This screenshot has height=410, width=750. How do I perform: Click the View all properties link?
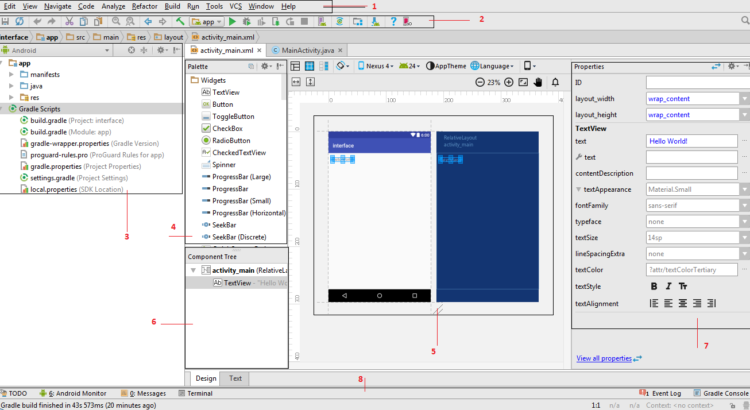(x=603, y=358)
